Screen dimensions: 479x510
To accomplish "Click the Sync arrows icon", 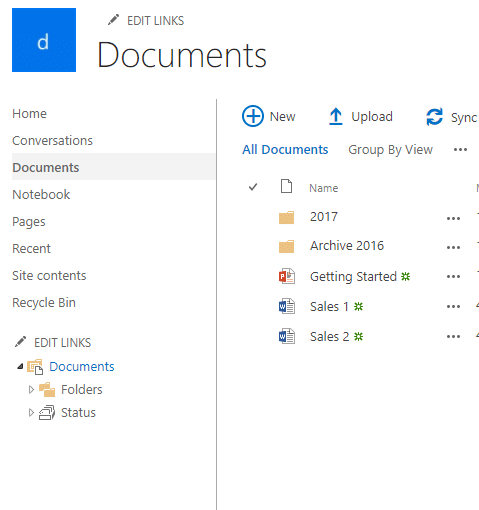I will pos(434,117).
